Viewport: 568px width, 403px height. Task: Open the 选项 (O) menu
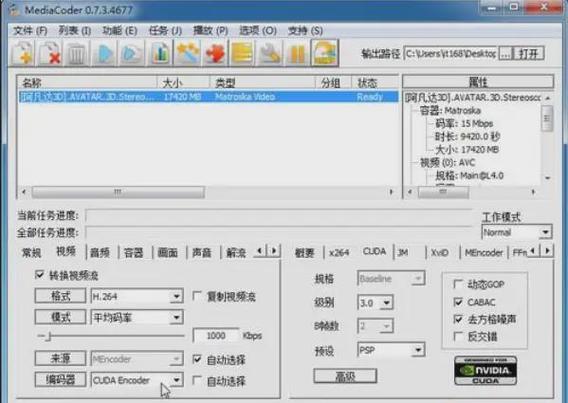[258, 31]
